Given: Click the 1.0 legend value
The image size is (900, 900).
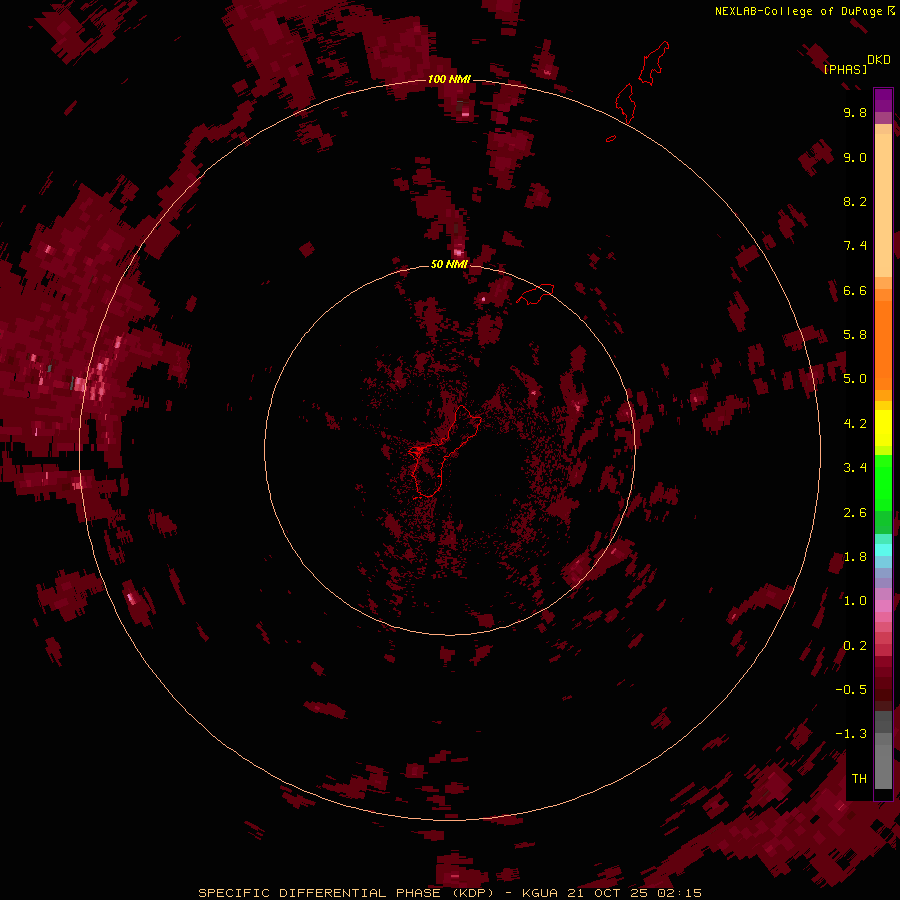Looking at the screenshot, I should click(855, 601).
